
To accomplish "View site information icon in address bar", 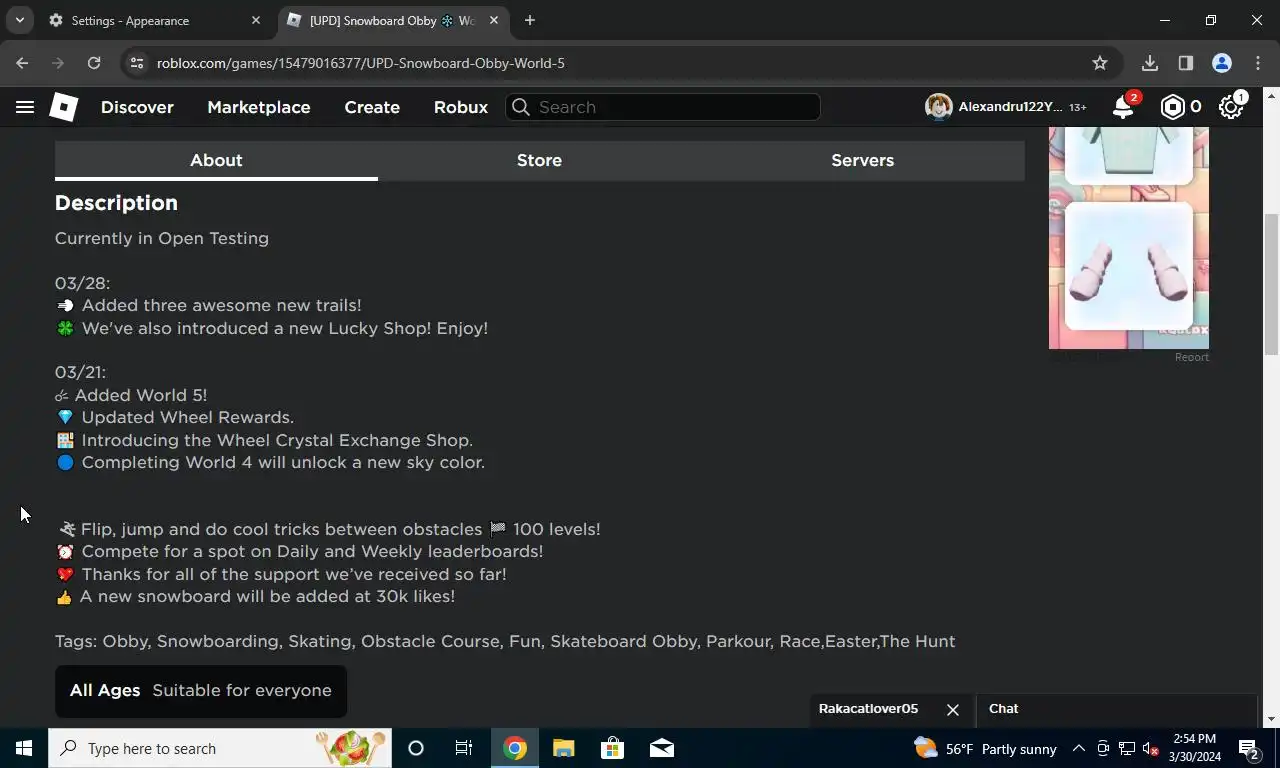I will point(137,63).
